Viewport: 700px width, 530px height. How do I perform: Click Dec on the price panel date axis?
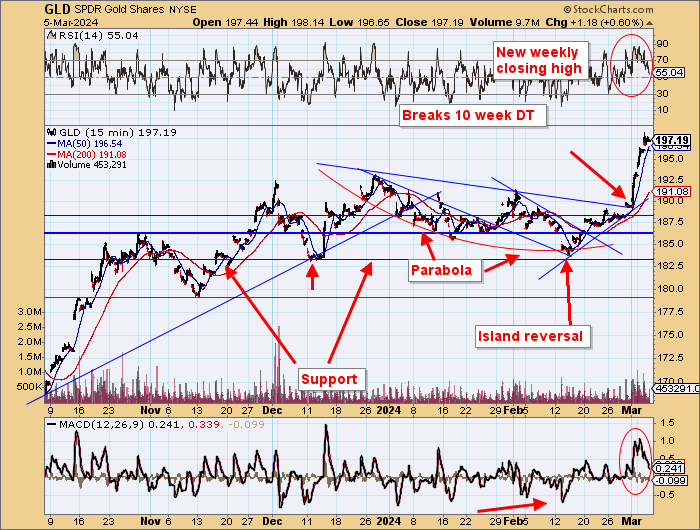pyautogui.click(x=272, y=410)
